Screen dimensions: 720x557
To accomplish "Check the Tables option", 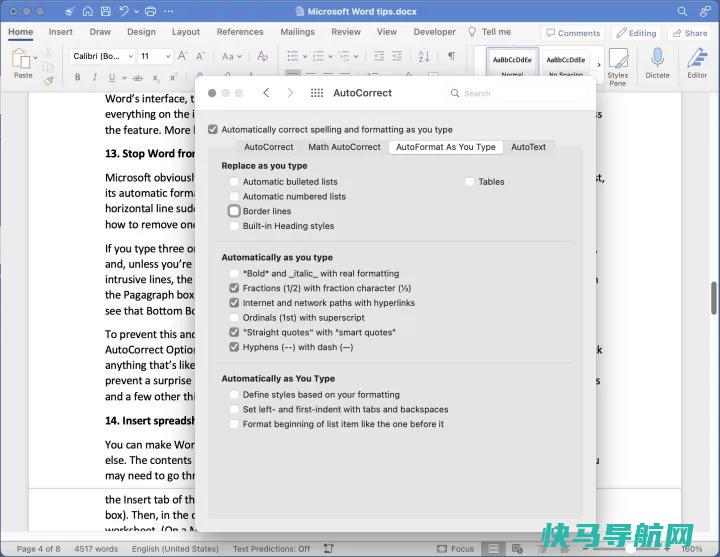I will (470, 182).
